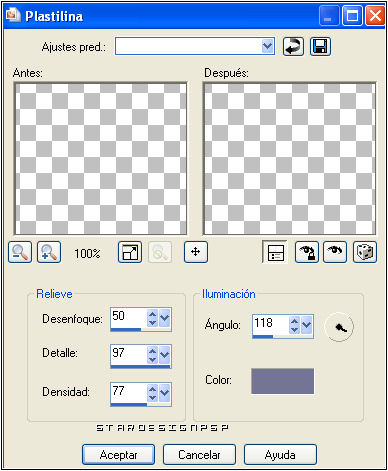
Task: Zoom in the preview with plus magnifier
Action: click(49, 252)
